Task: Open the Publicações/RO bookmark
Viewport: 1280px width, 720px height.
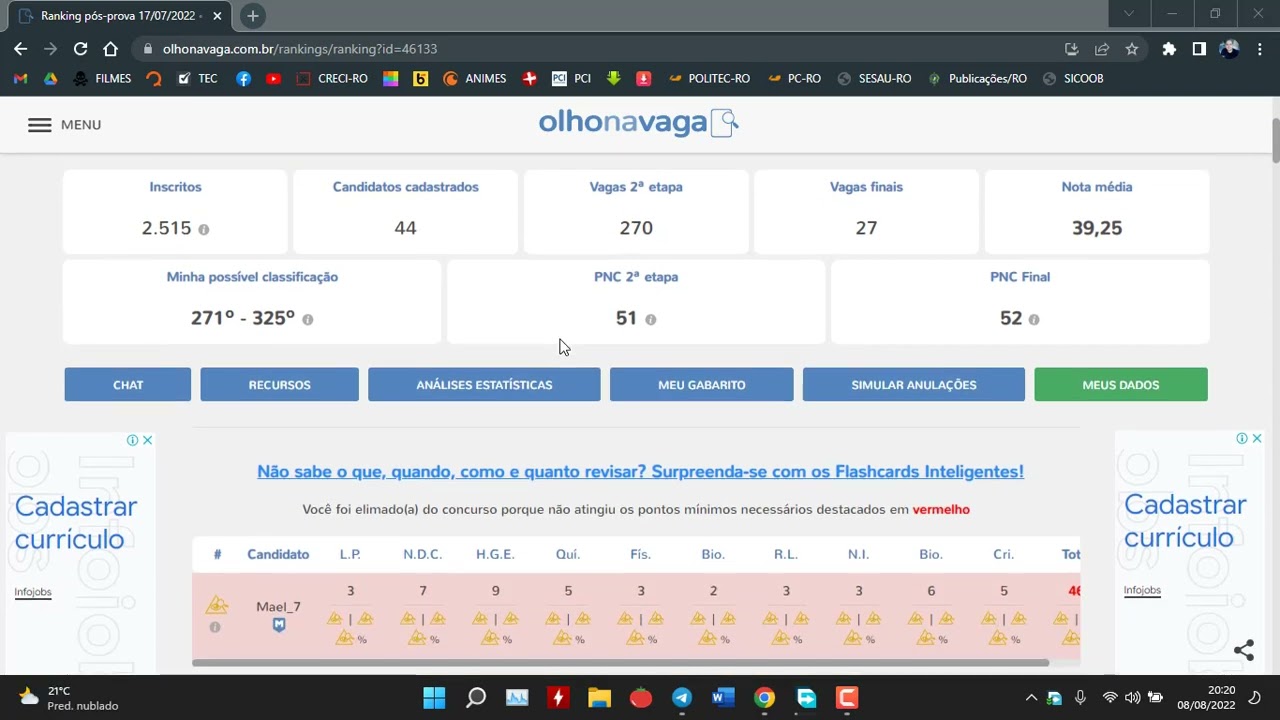Action: 977,78
